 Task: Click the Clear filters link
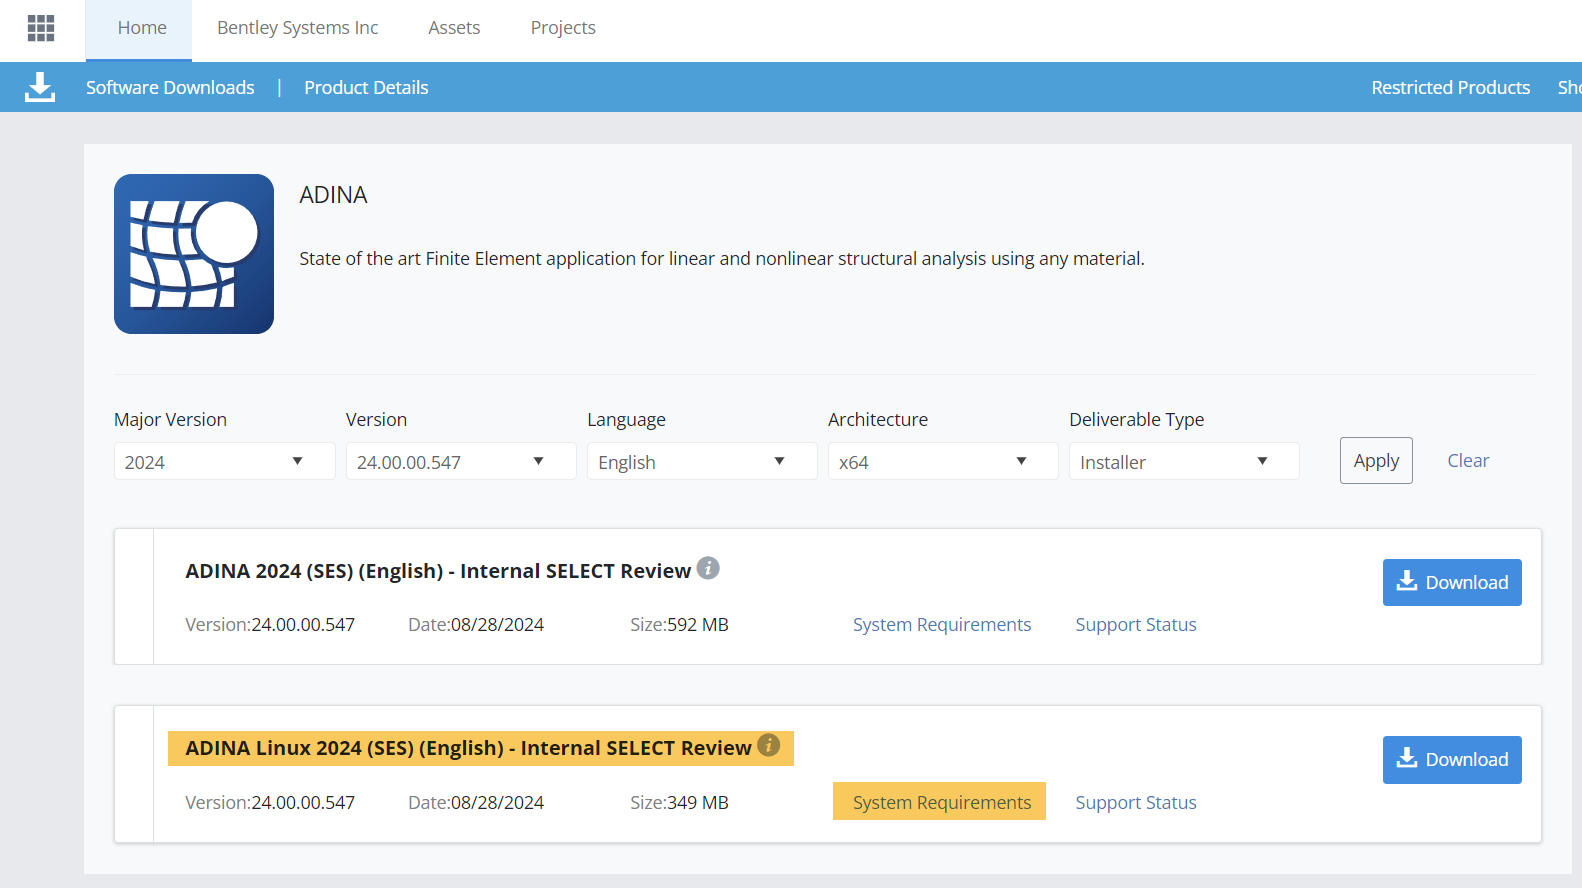click(x=1468, y=461)
